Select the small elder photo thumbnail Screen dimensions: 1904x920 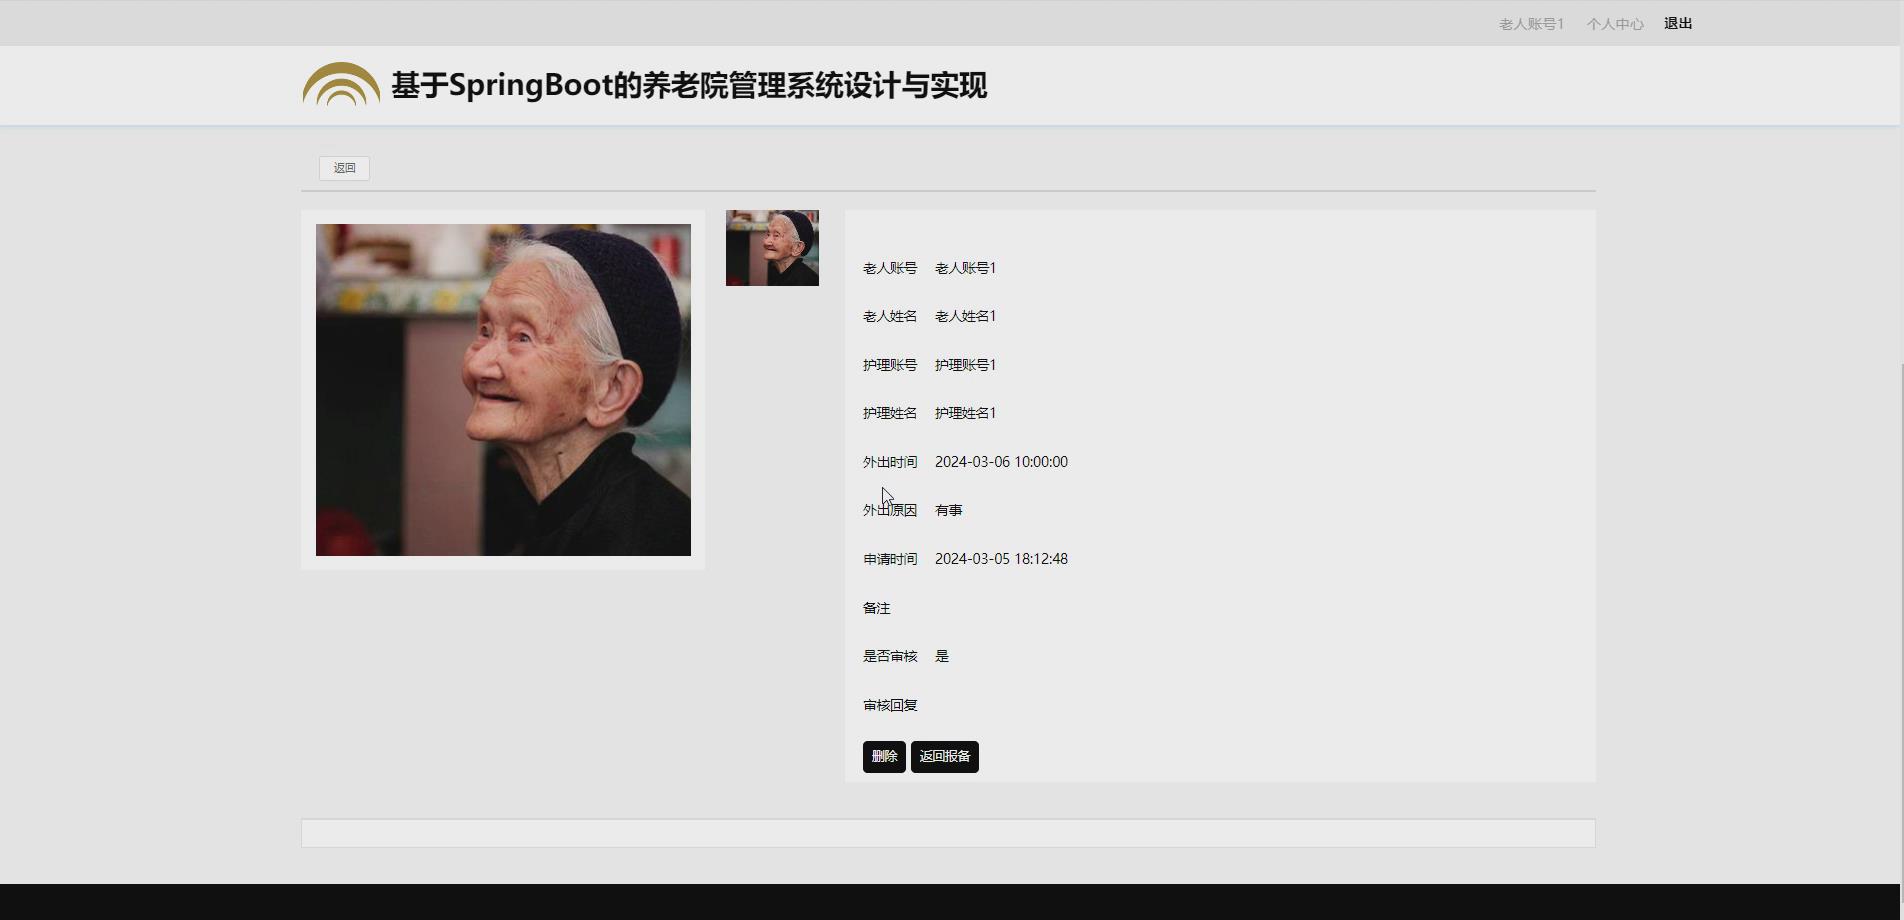click(x=771, y=247)
